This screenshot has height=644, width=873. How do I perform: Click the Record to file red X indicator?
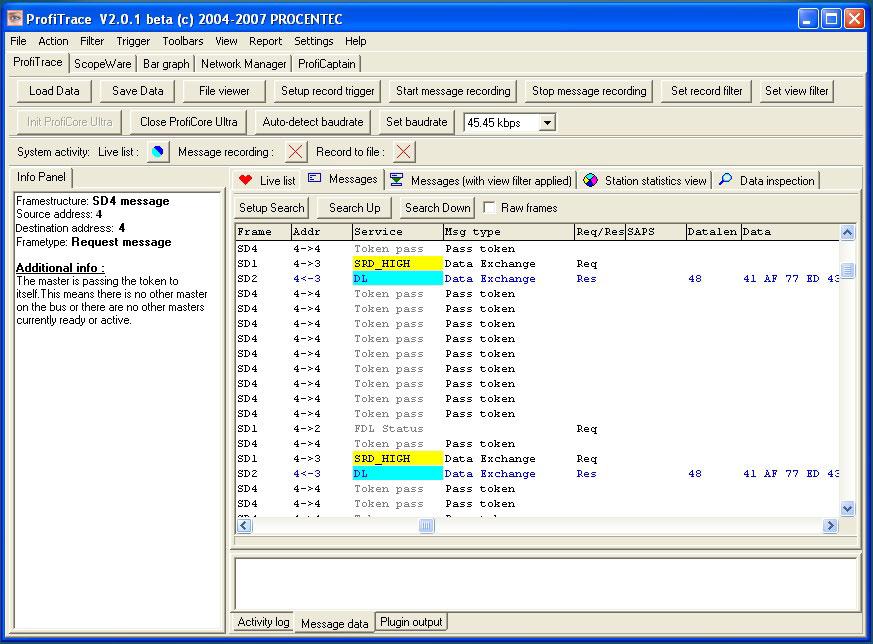point(404,151)
